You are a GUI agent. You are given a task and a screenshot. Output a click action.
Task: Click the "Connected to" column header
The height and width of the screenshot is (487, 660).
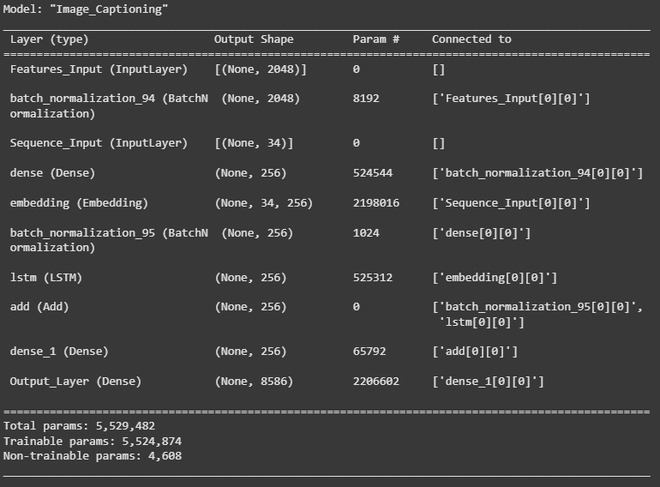coord(471,39)
